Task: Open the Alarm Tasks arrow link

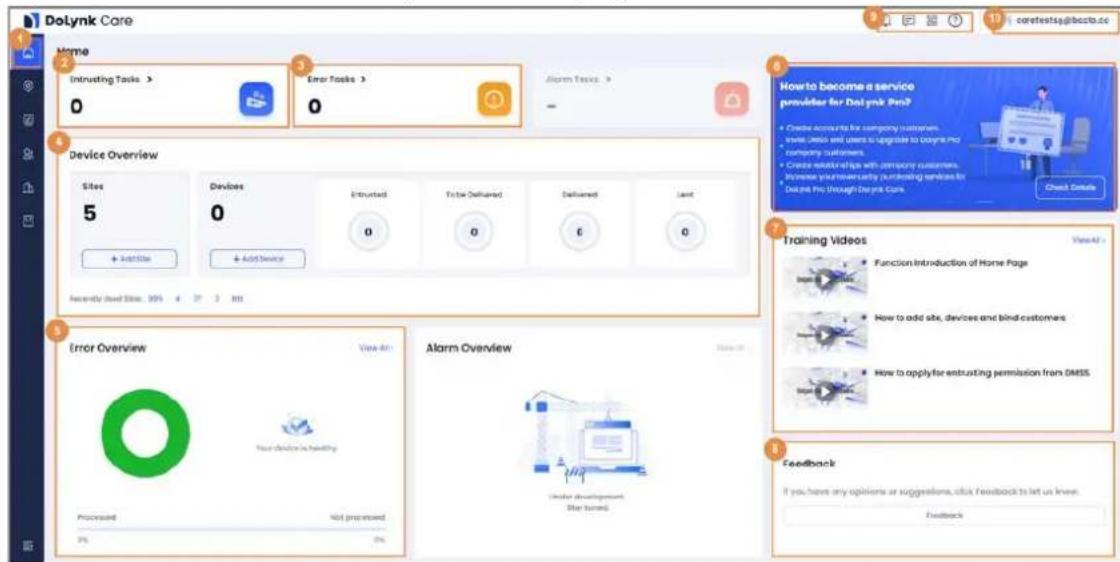Action: [x=578, y=81]
